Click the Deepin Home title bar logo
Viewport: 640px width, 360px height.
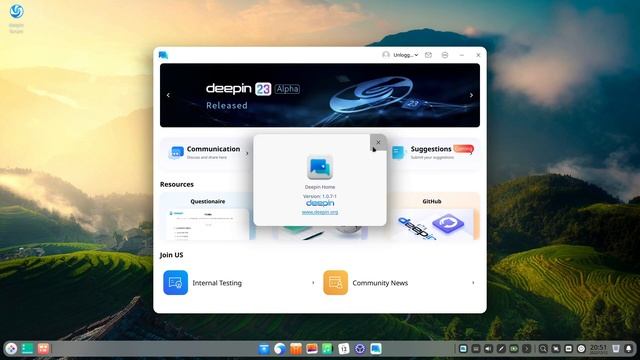163,55
